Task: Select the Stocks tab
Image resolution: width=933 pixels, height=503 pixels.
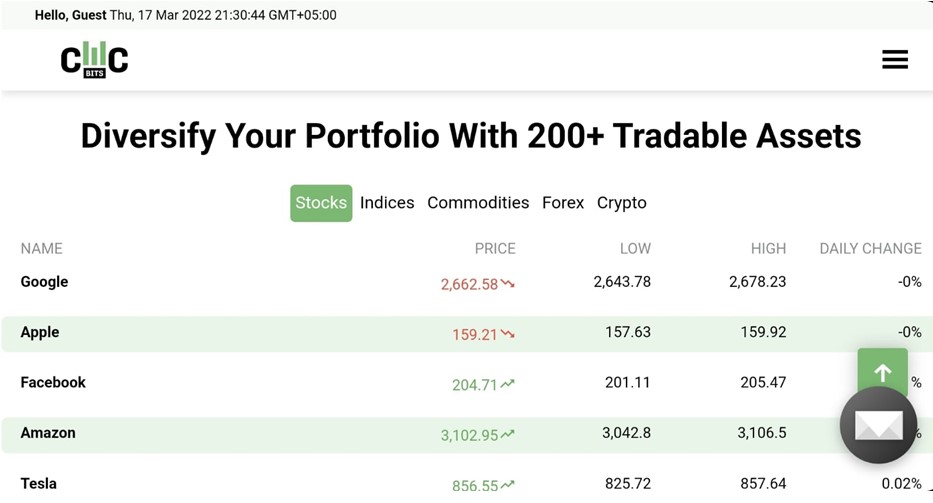Action: [321, 203]
